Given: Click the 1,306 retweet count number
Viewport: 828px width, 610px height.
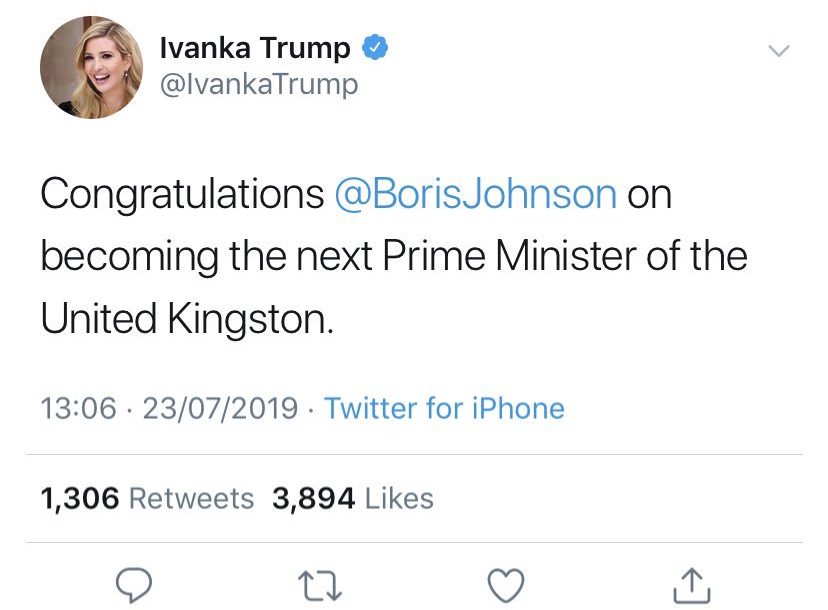Looking at the screenshot, I should point(80,498).
